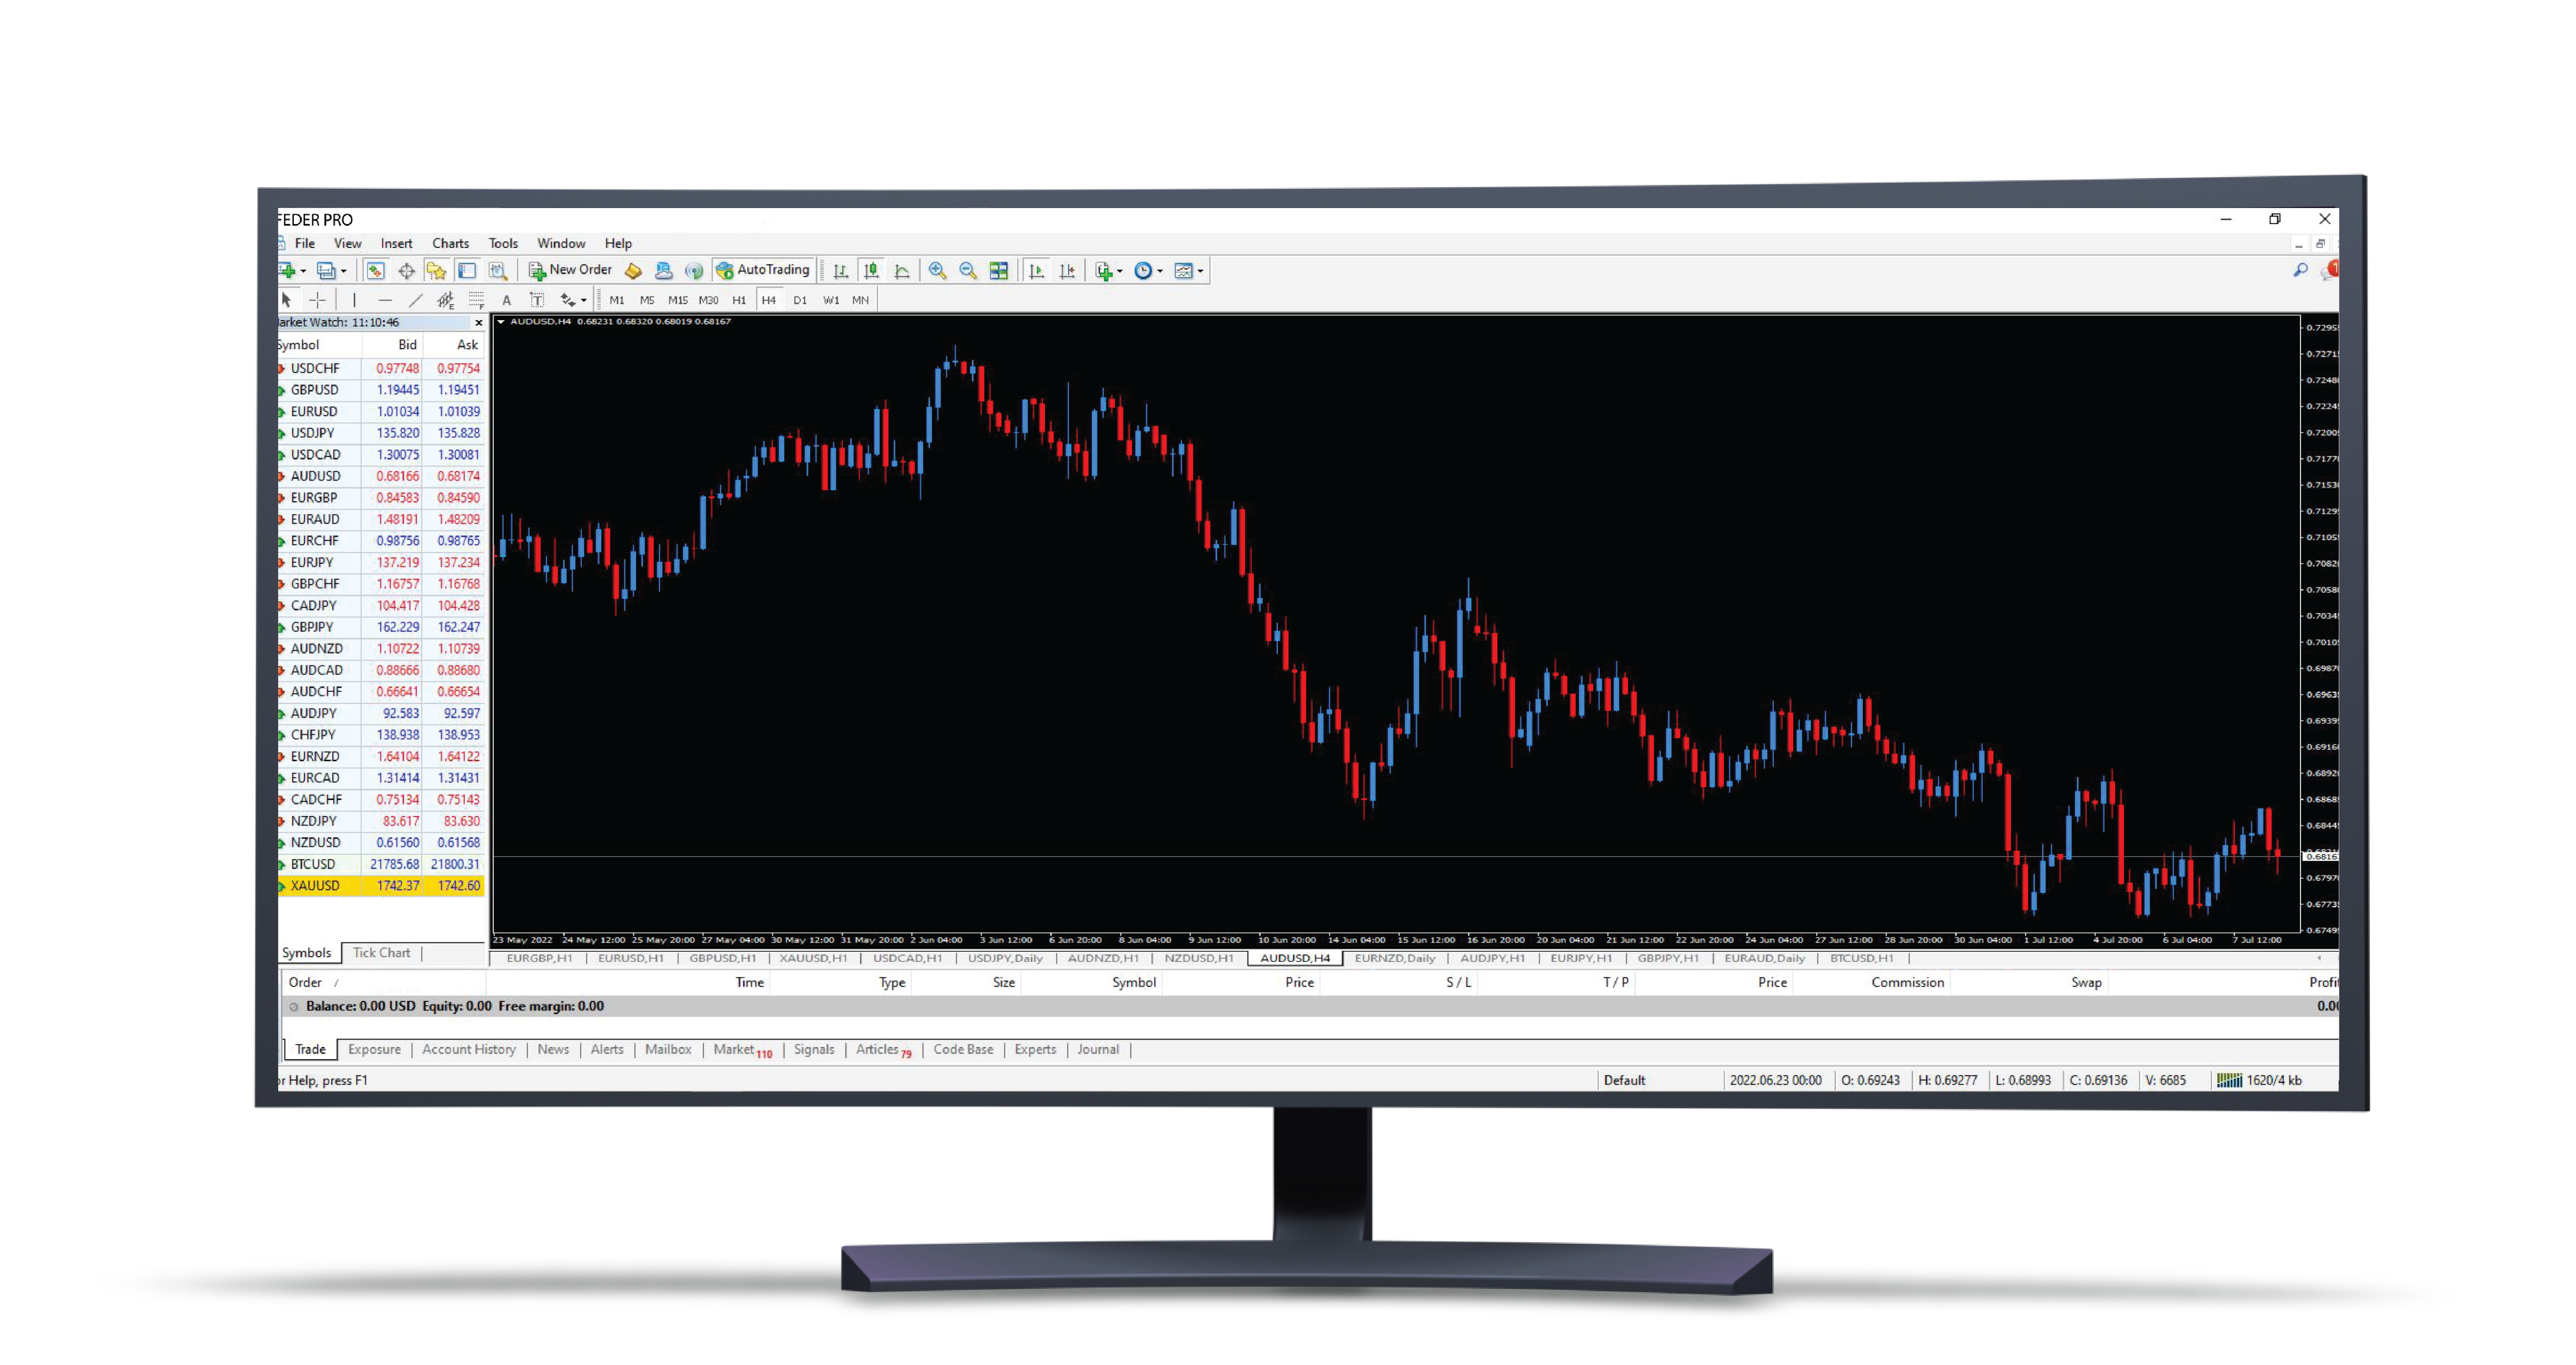2576x1365 pixels.
Task: Click the Zoom In magnifier icon
Action: click(937, 271)
